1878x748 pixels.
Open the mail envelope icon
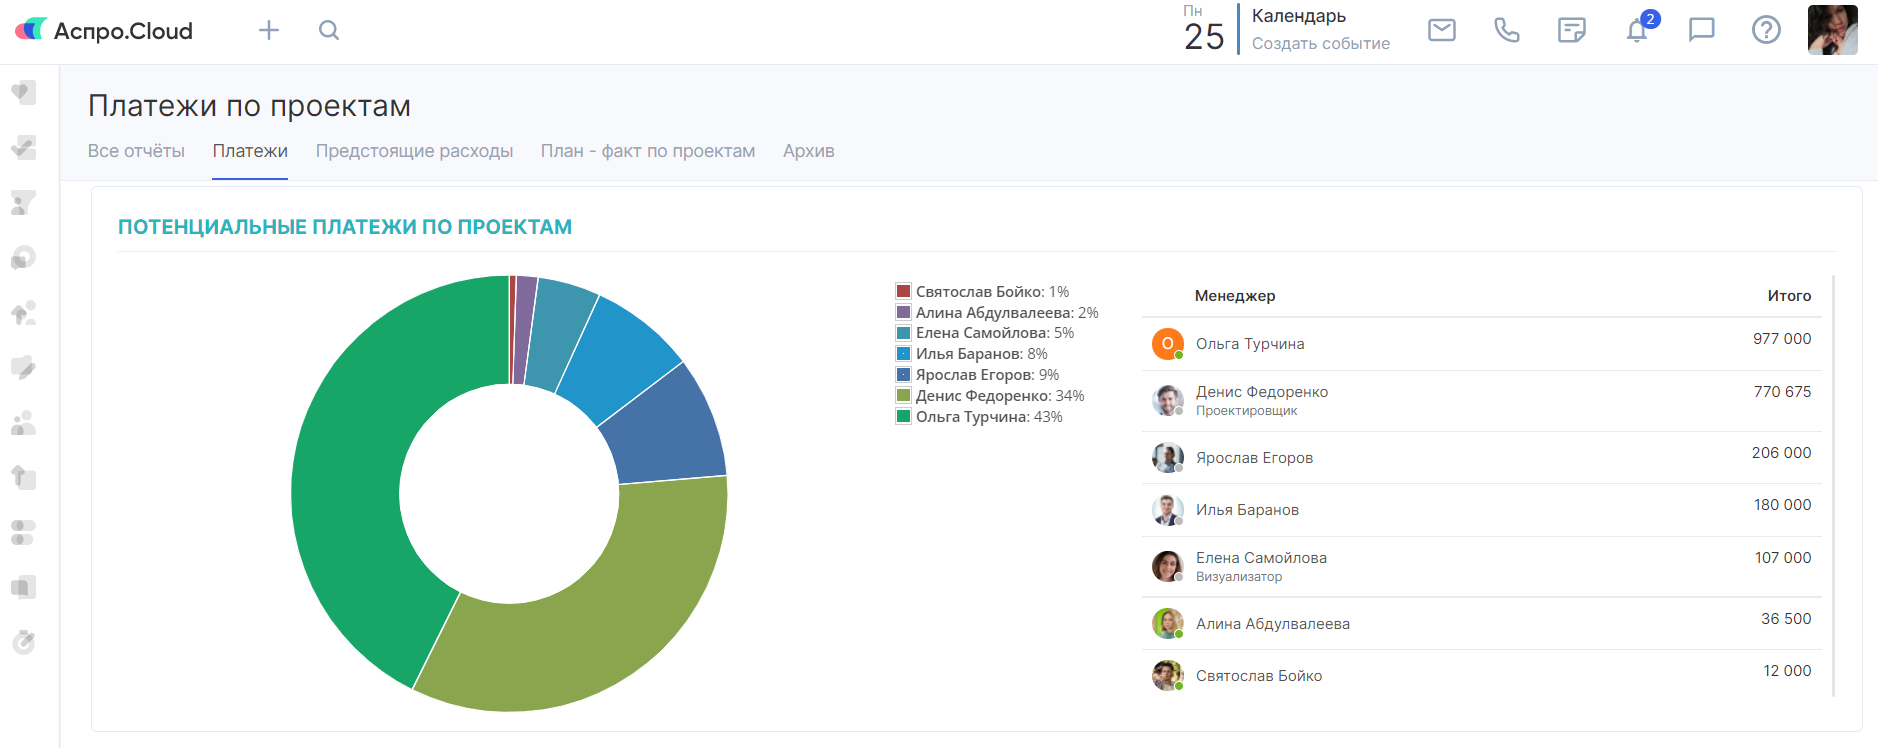pyautogui.click(x=1441, y=30)
